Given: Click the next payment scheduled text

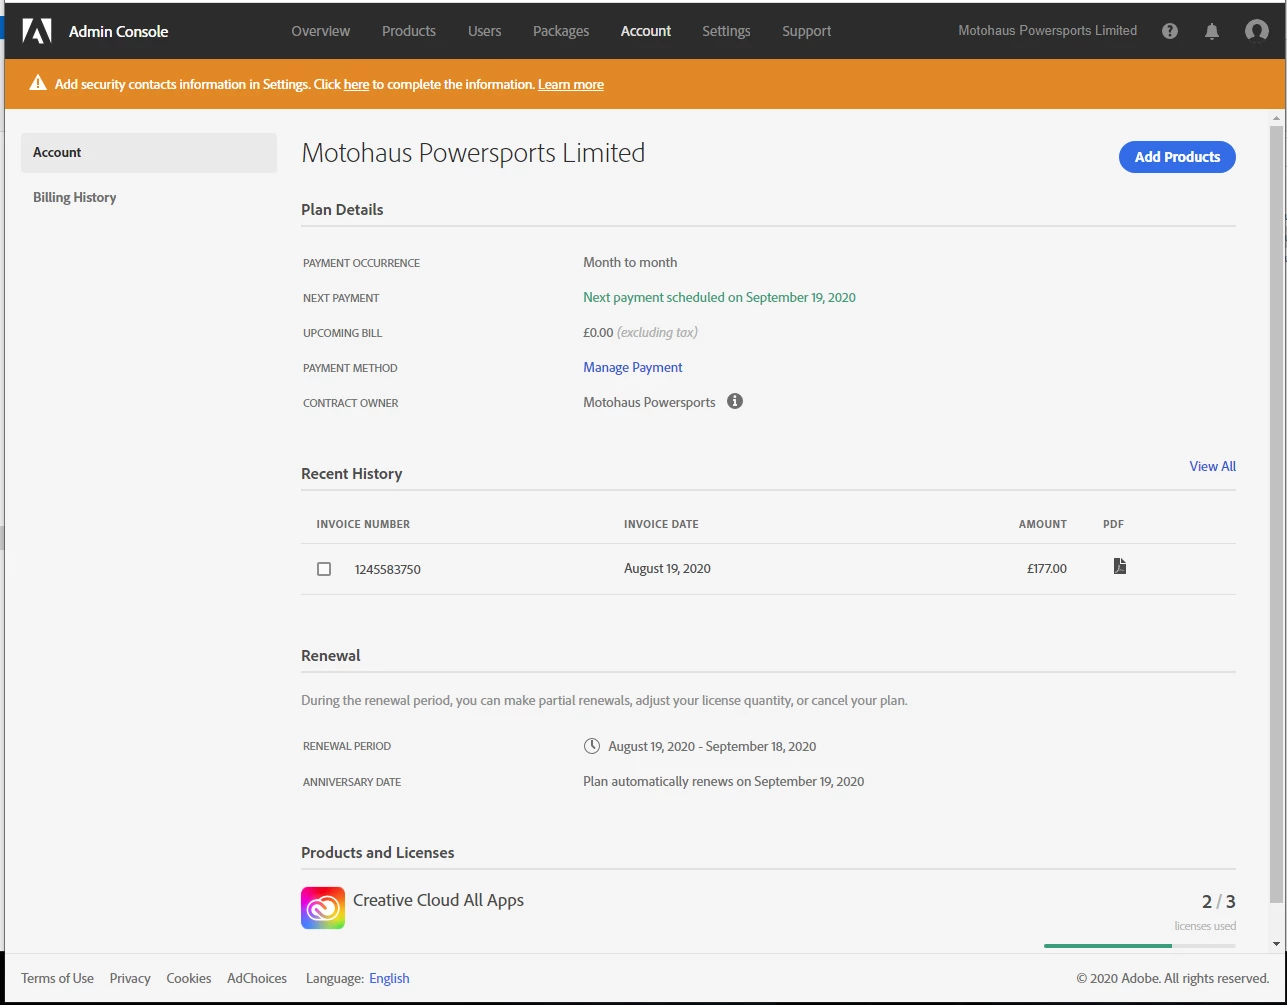Looking at the screenshot, I should point(719,297).
